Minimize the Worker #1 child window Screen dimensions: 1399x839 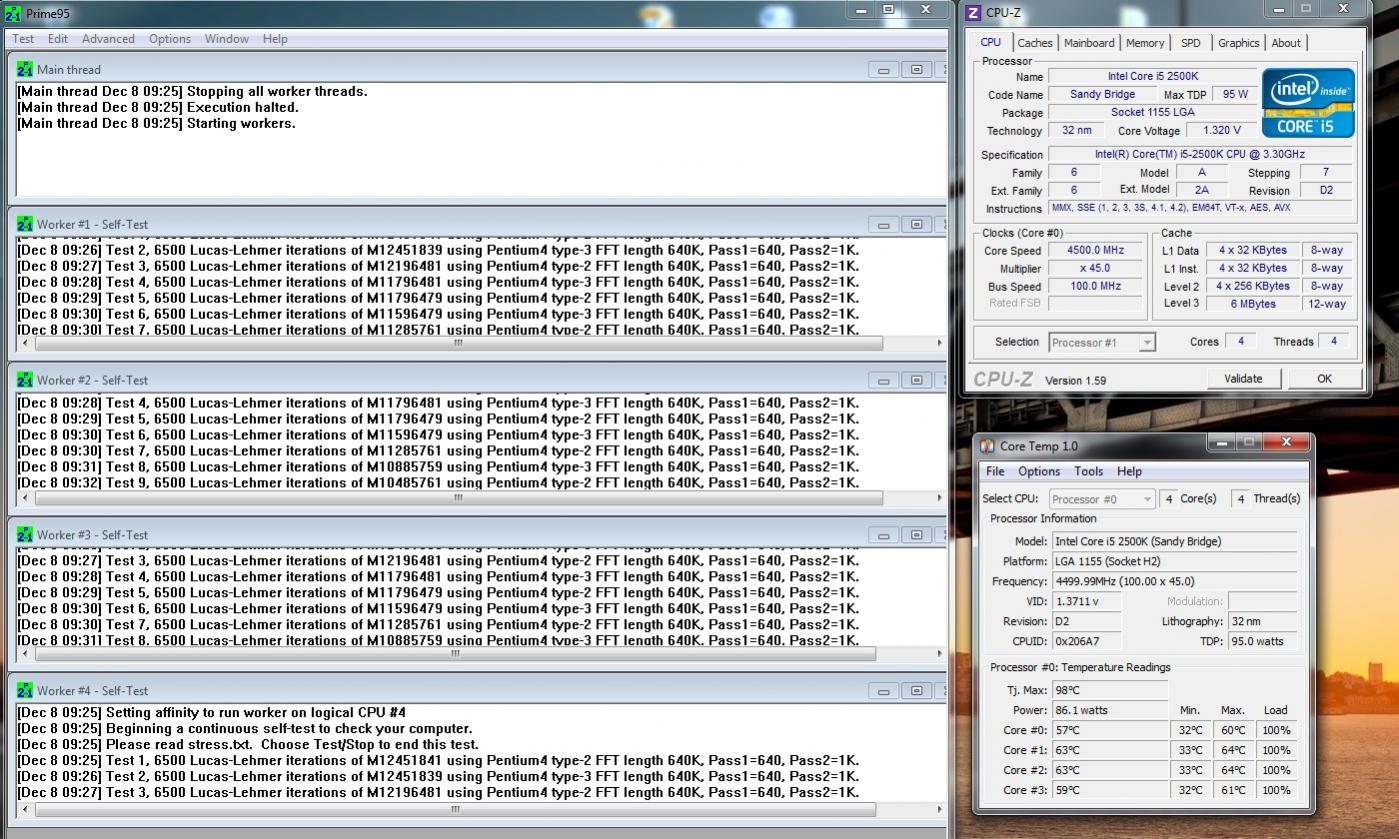(883, 224)
